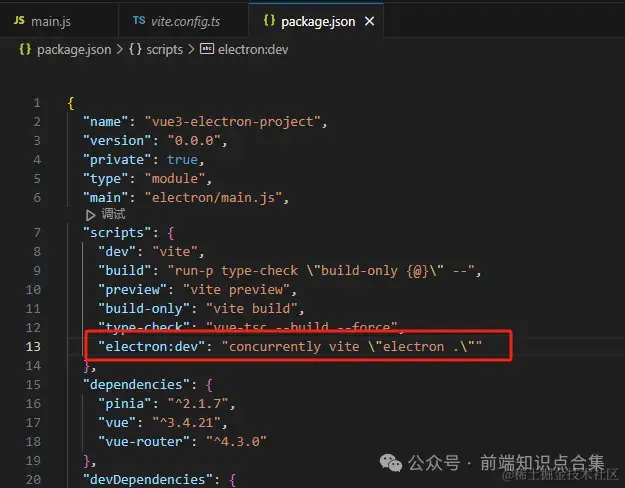Click the closing brace on line 19
Viewport: 625px width, 488px height.
pyautogui.click(x=87, y=460)
